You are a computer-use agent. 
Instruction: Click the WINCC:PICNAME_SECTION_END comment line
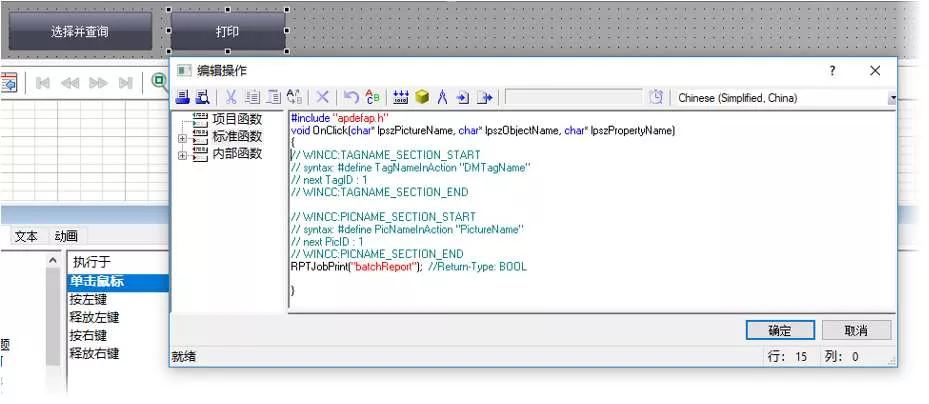click(377, 254)
